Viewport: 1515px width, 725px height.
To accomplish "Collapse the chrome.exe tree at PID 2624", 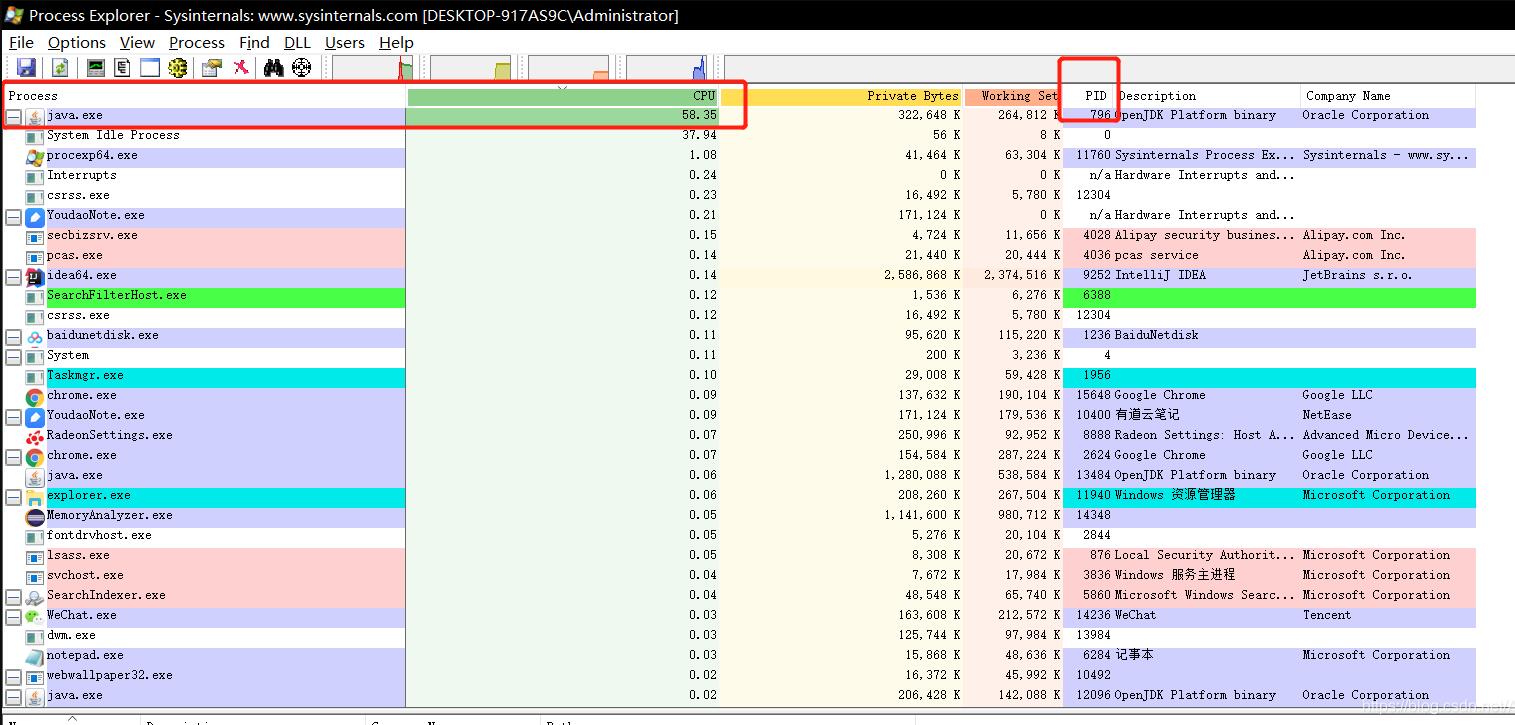I will click(x=14, y=456).
